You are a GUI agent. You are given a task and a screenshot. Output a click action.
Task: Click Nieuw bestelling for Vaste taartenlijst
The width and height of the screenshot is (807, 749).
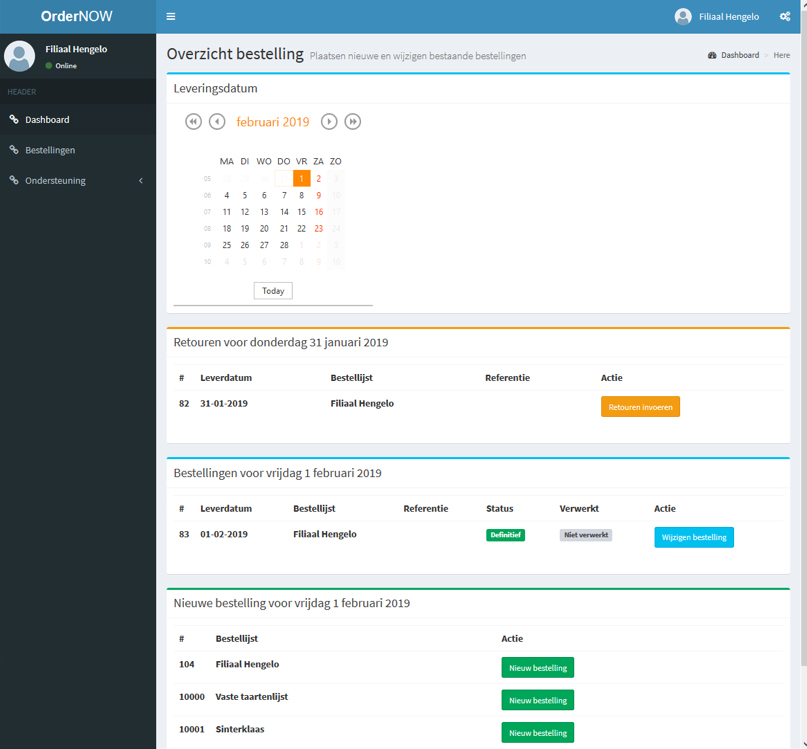538,700
